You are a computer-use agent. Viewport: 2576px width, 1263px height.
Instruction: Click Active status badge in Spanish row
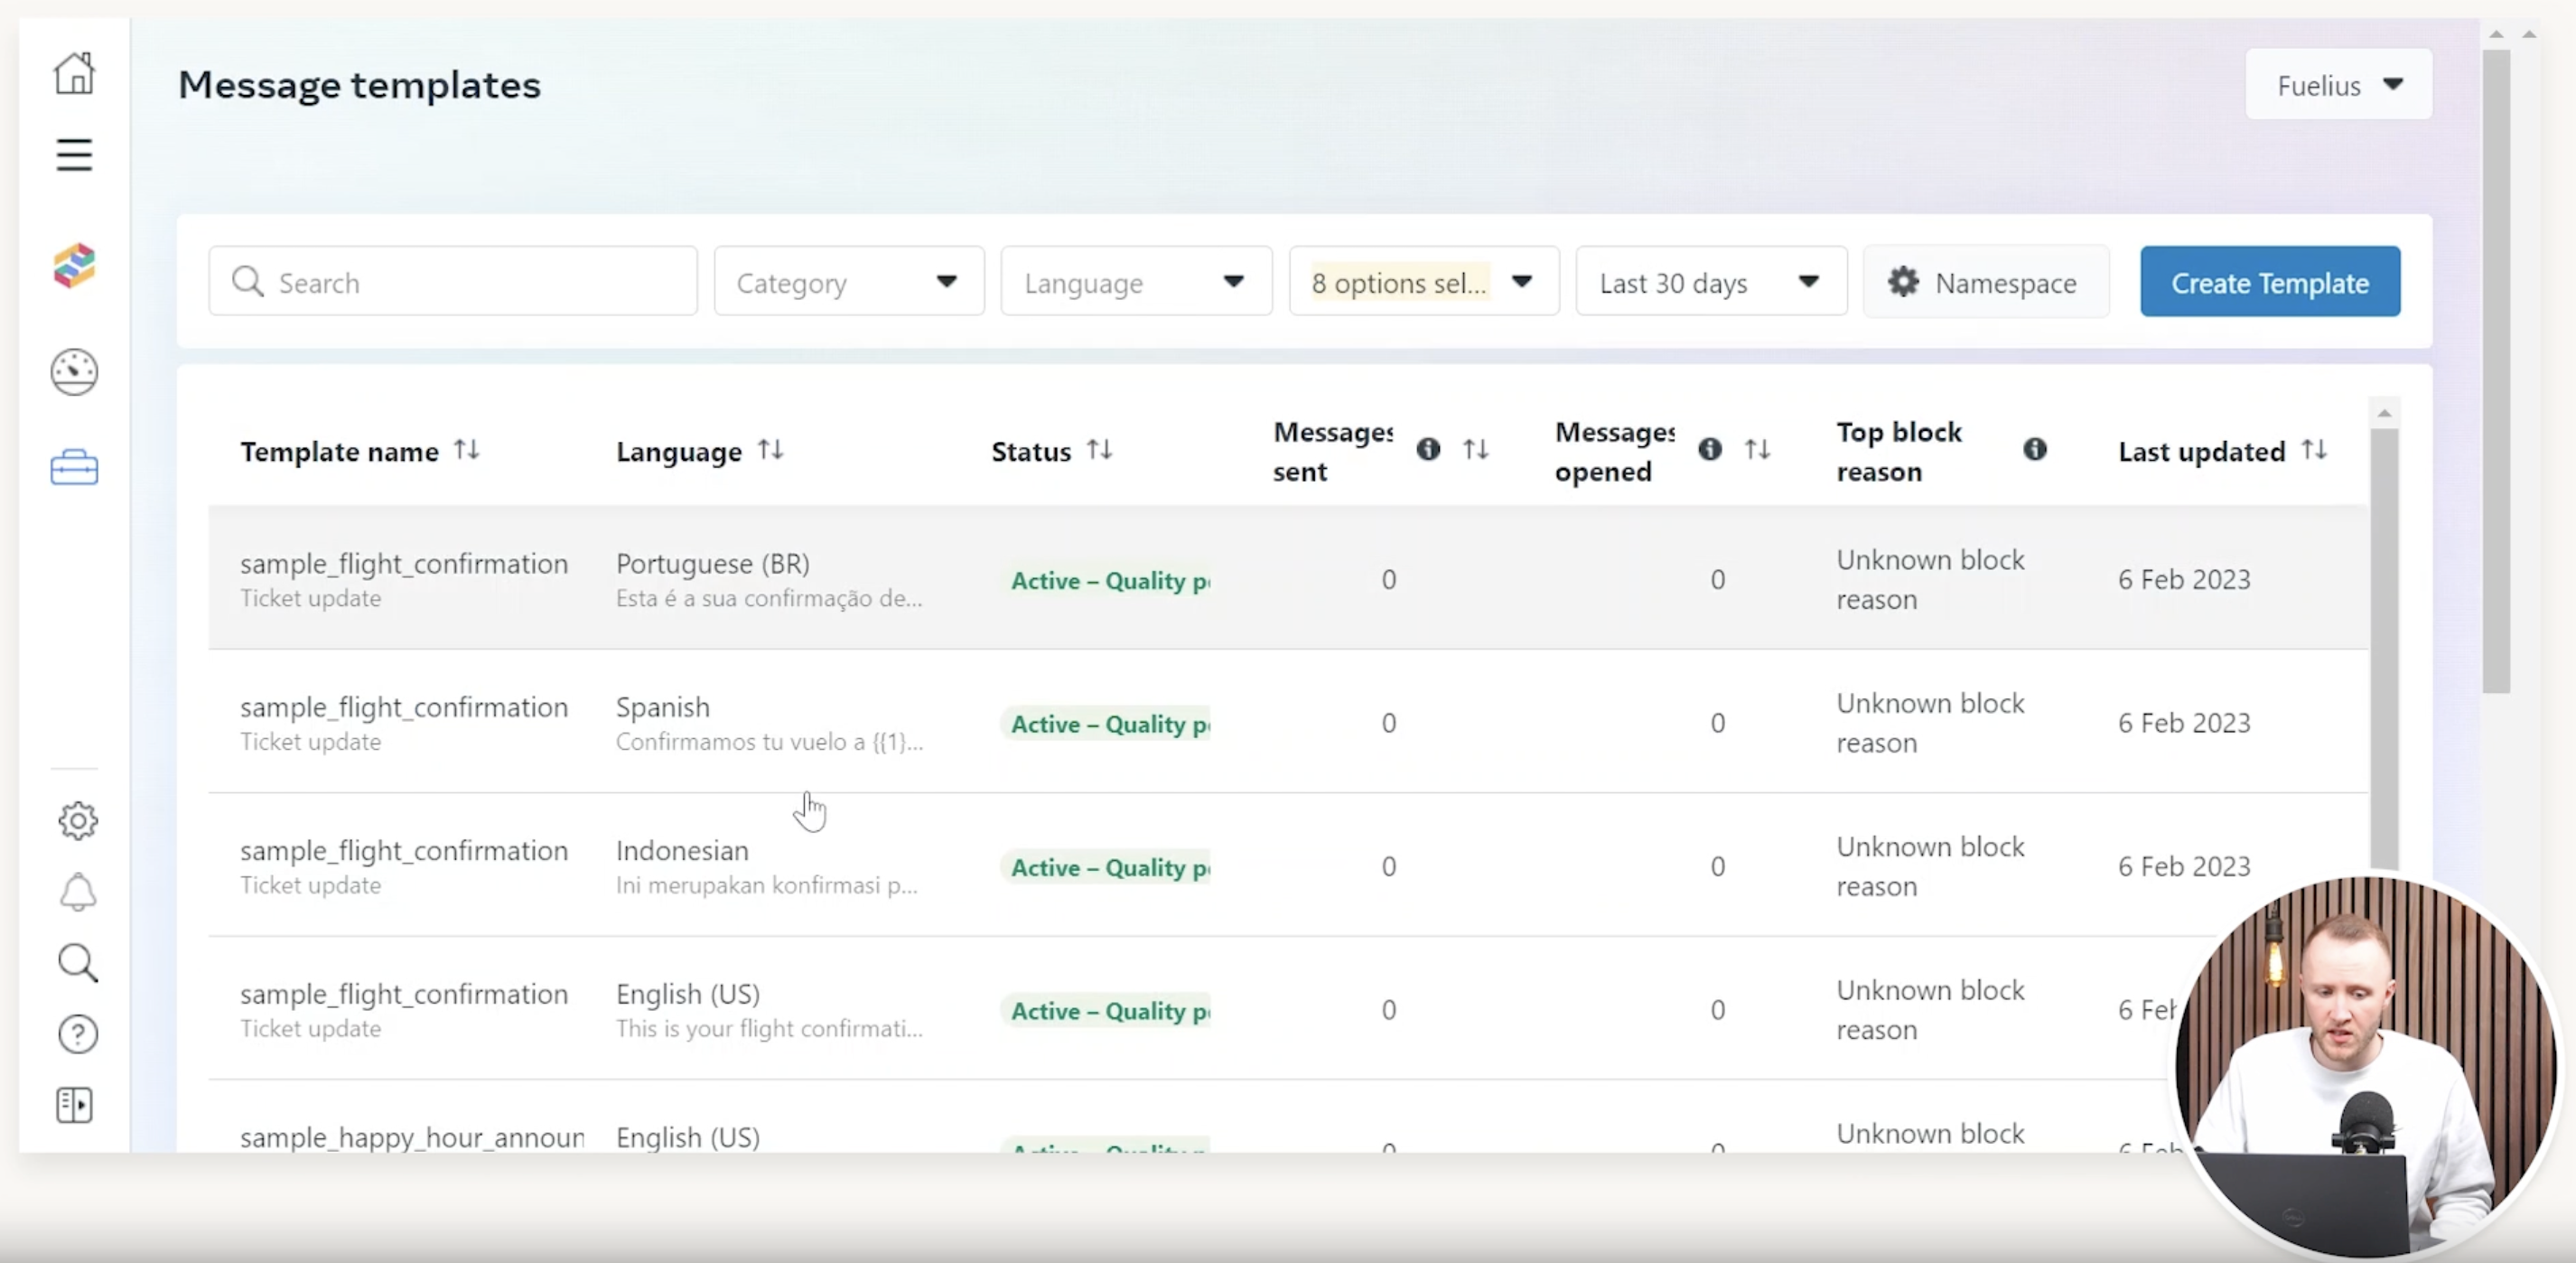[1107, 724]
